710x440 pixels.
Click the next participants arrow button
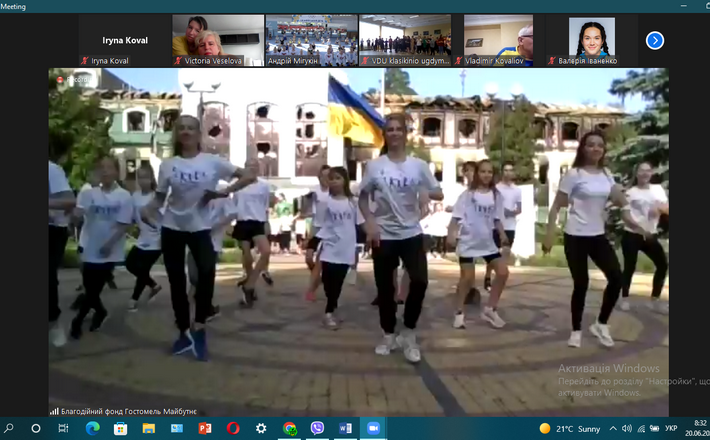[654, 41]
